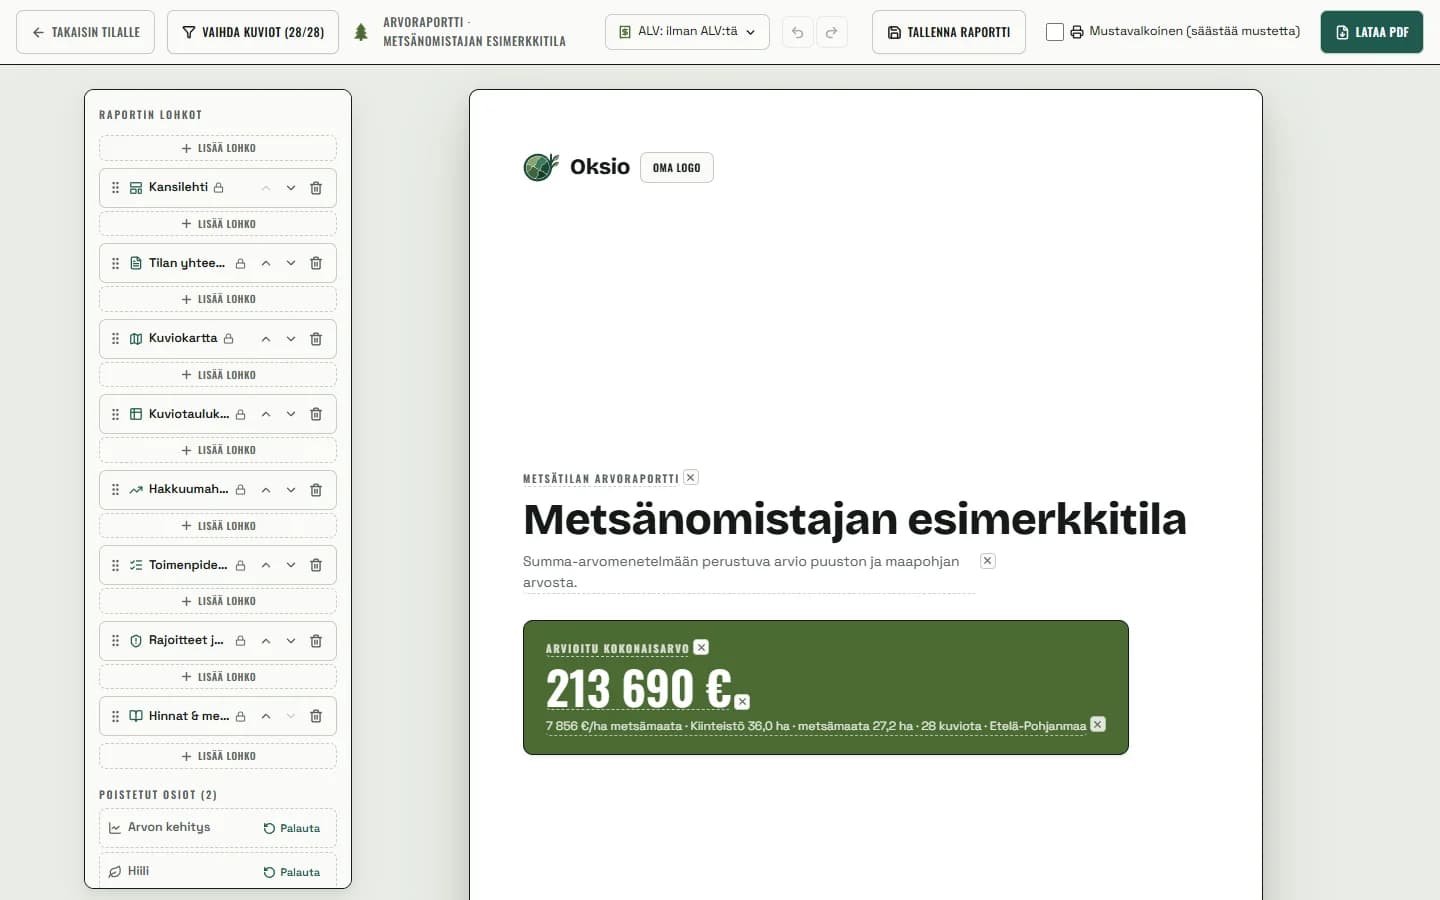Delete the Hinnat & me... section

[316, 716]
